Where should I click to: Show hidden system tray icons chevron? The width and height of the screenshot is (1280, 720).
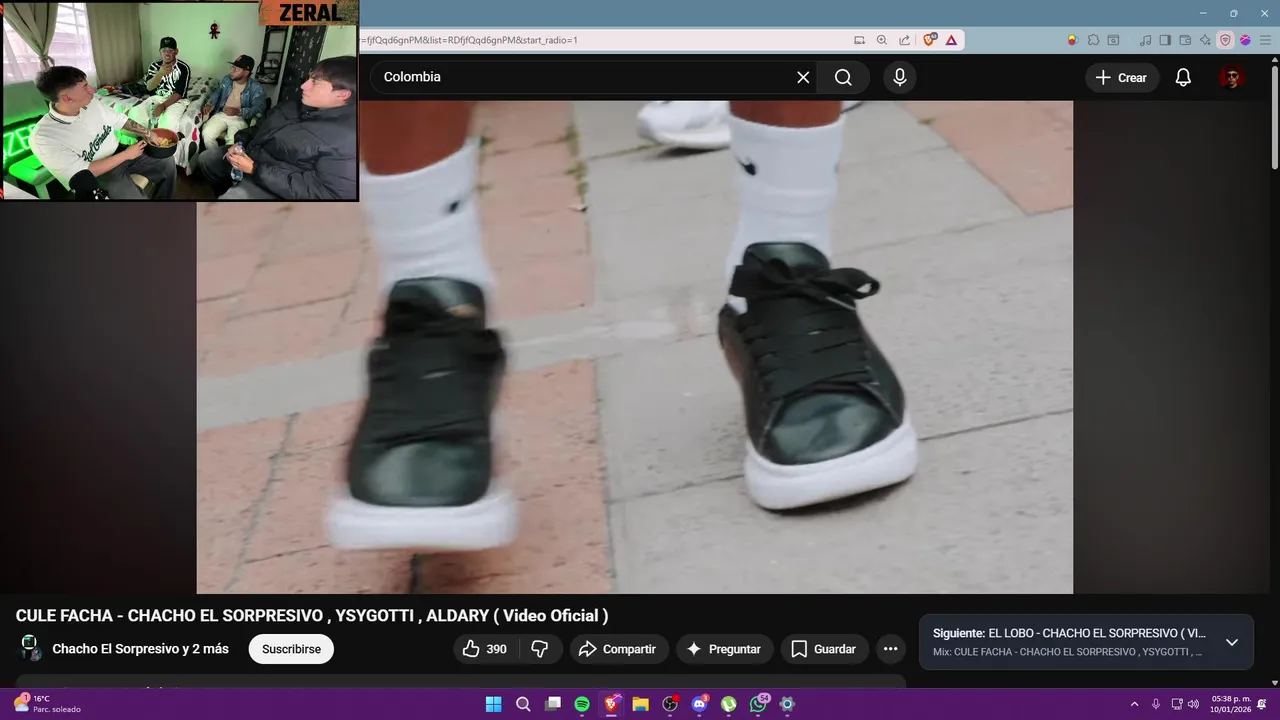(x=1134, y=704)
